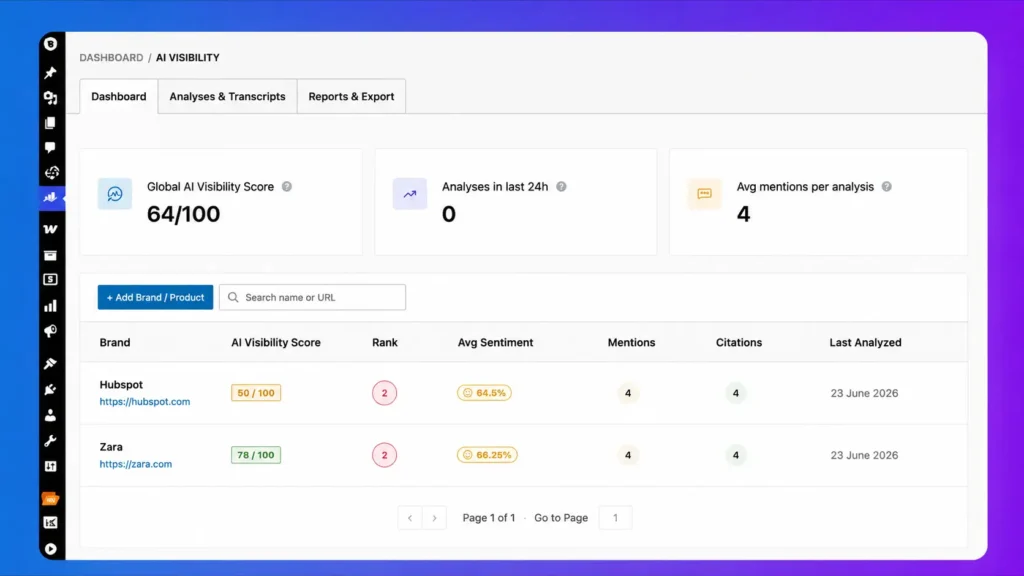Image resolution: width=1024 pixels, height=576 pixels.
Task: Click the sidebar icon below orange folder
Action: 50,522
